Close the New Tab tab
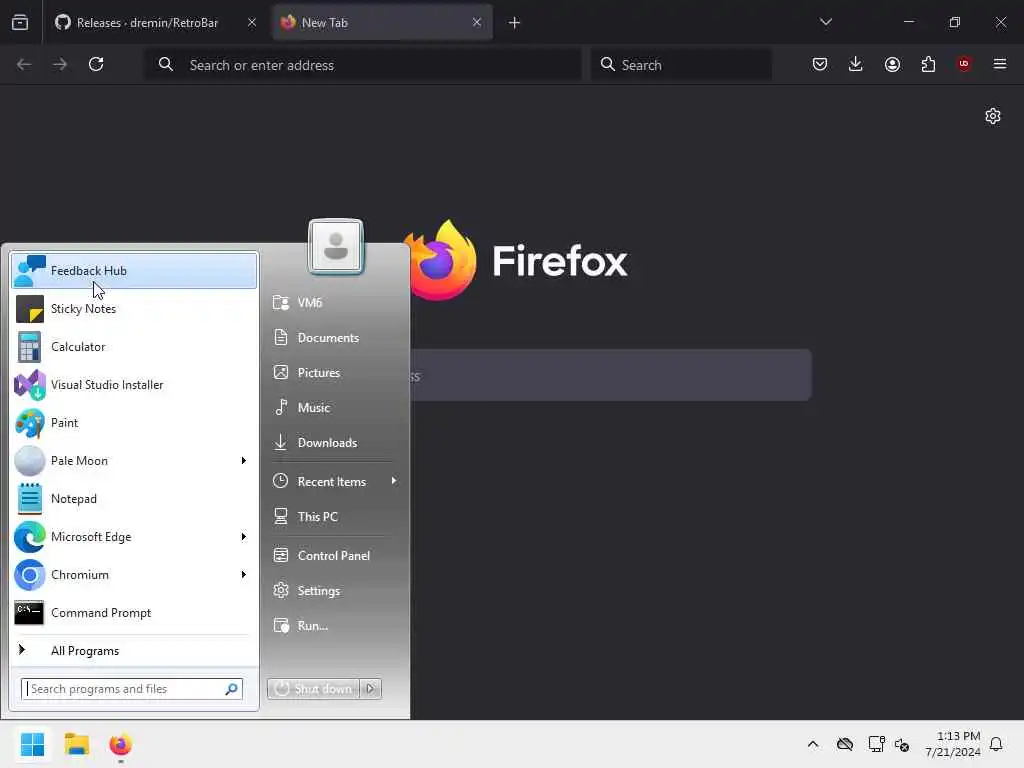The width and height of the screenshot is (1024, 768). click(477, 22)
